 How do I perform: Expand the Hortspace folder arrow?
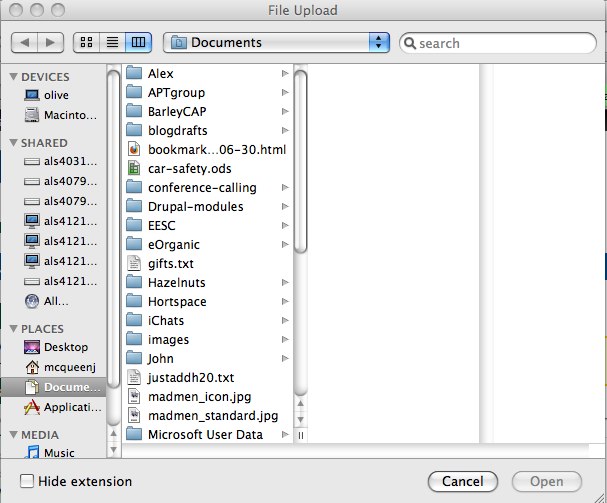pos(285,301)
